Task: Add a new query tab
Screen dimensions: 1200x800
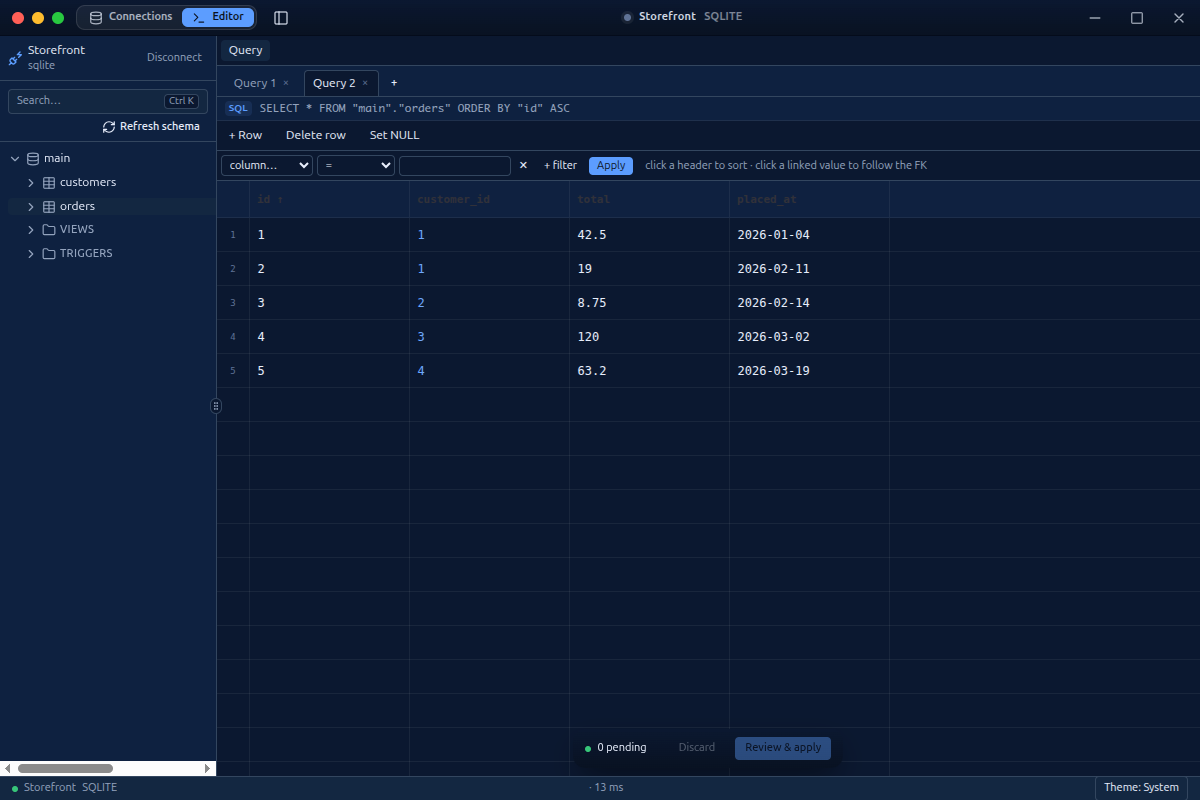Action: pos(394,83)
